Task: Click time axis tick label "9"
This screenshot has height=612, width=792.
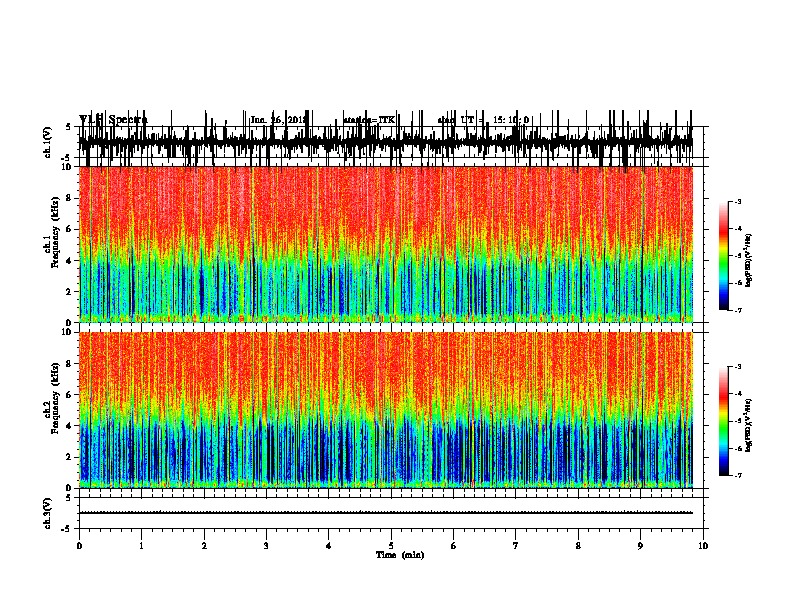Action: [640, 546]
